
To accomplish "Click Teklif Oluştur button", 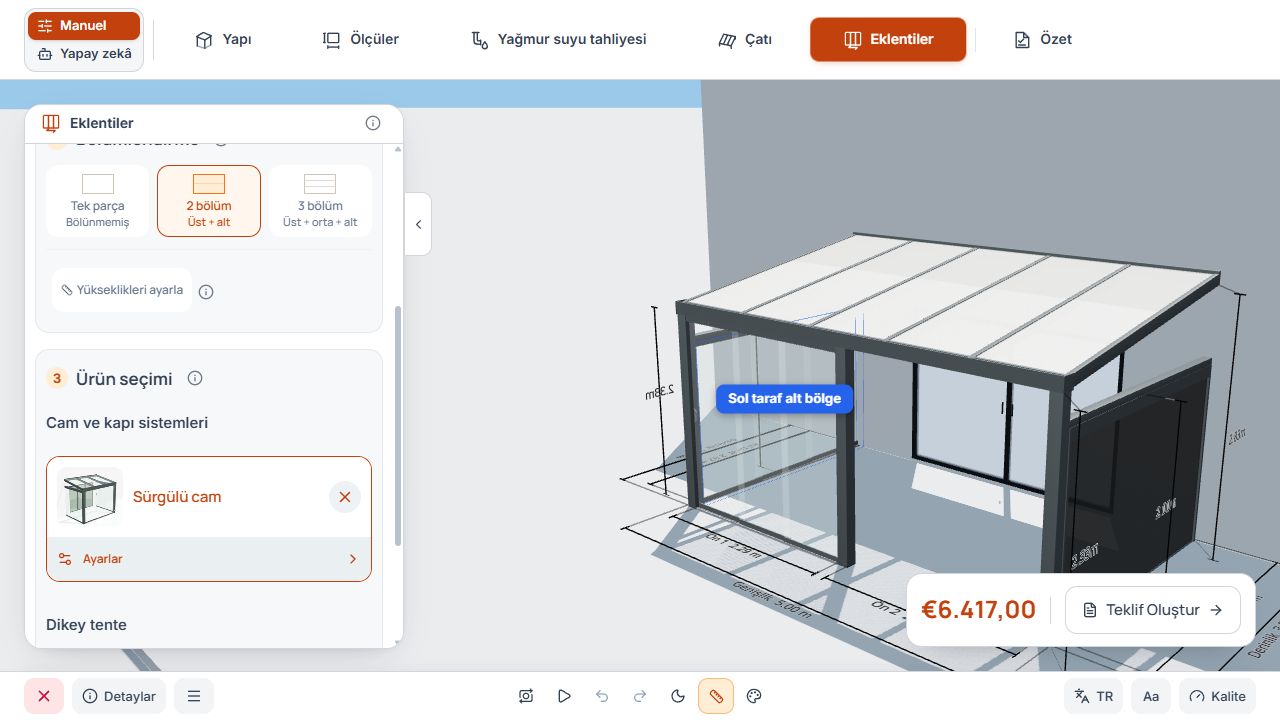I will click(1153, 610).
